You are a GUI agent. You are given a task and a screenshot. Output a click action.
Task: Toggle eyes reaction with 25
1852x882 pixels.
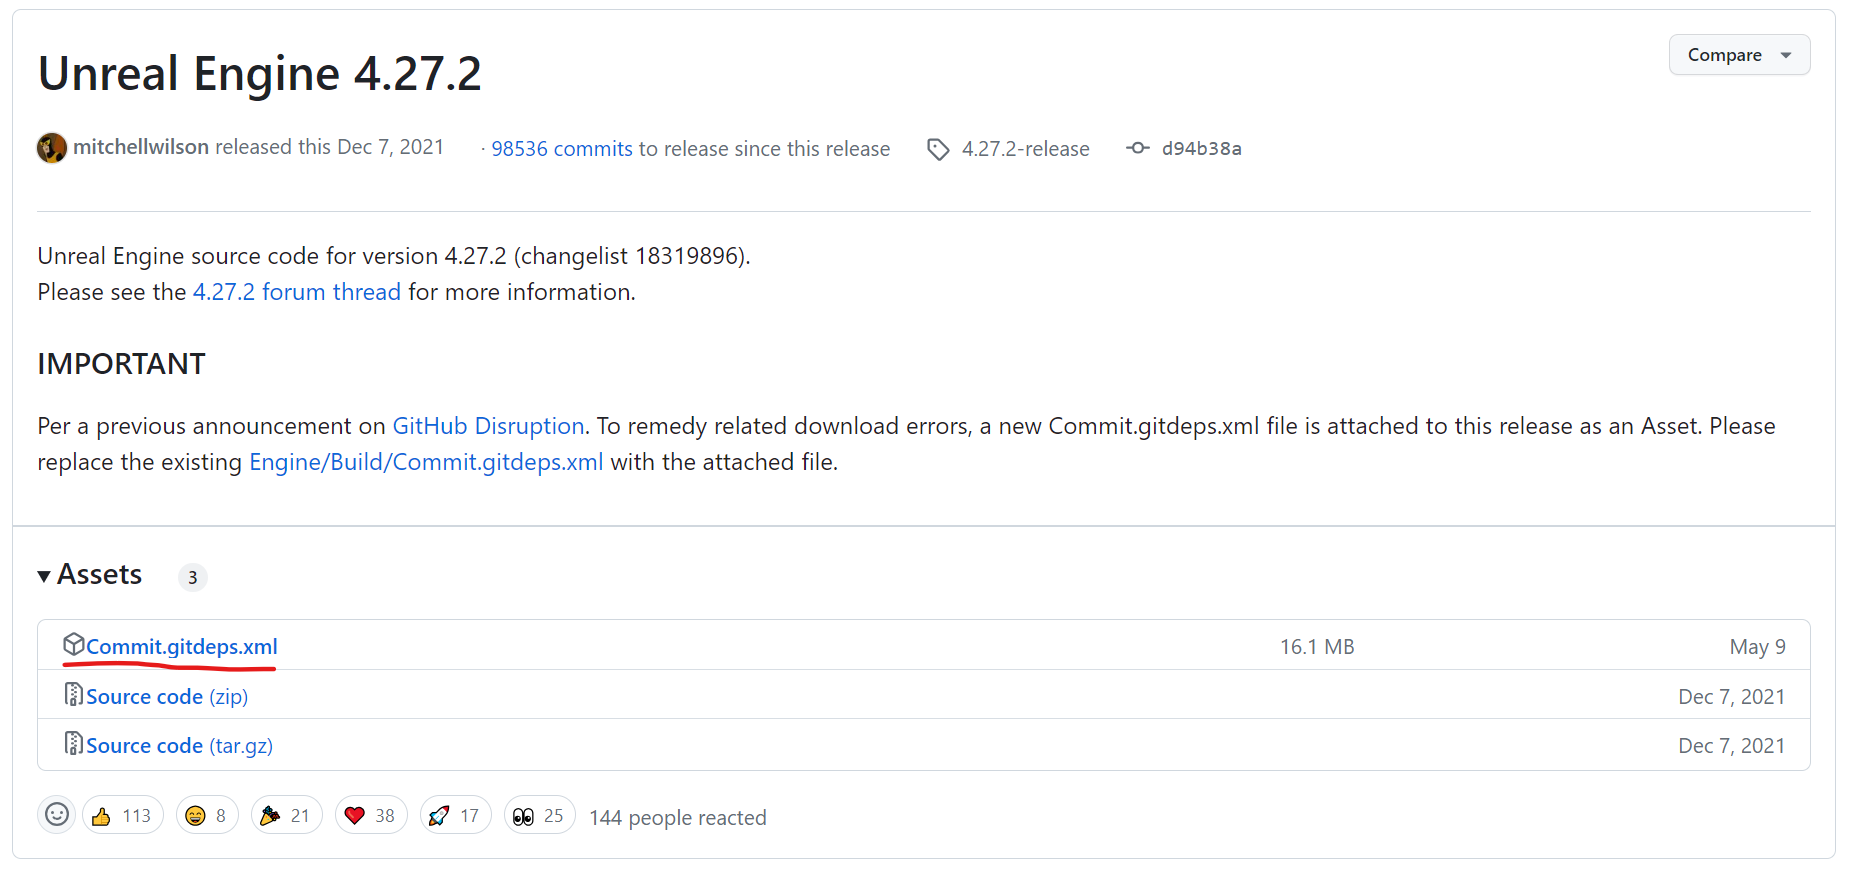click(x=539, y=816)
